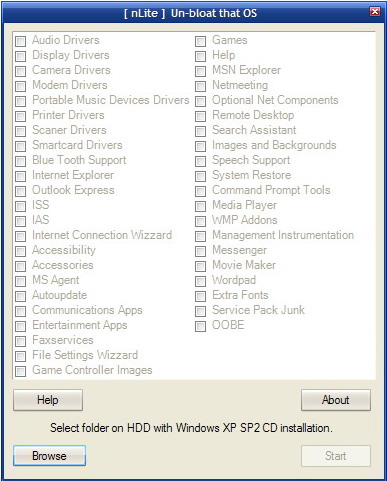The width and height of the screenshot is (387, 481).
Task: Check the Wordpad checkbox
Action: (x=200, y=281)
